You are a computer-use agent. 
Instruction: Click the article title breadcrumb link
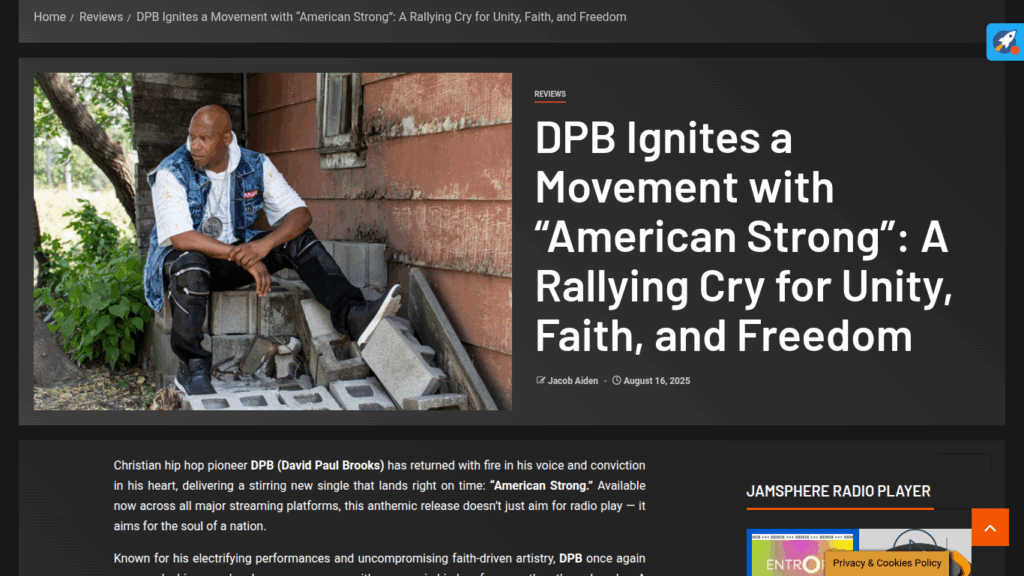pos(381,17)
